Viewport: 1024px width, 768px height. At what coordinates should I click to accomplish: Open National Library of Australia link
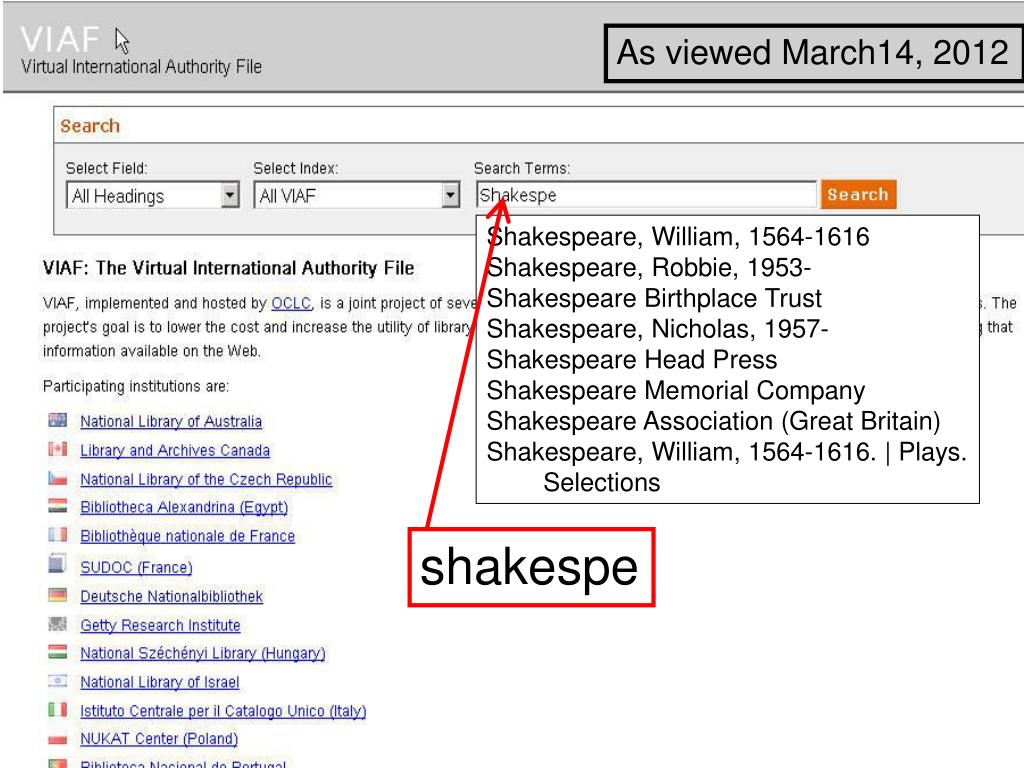pos(171,422)
